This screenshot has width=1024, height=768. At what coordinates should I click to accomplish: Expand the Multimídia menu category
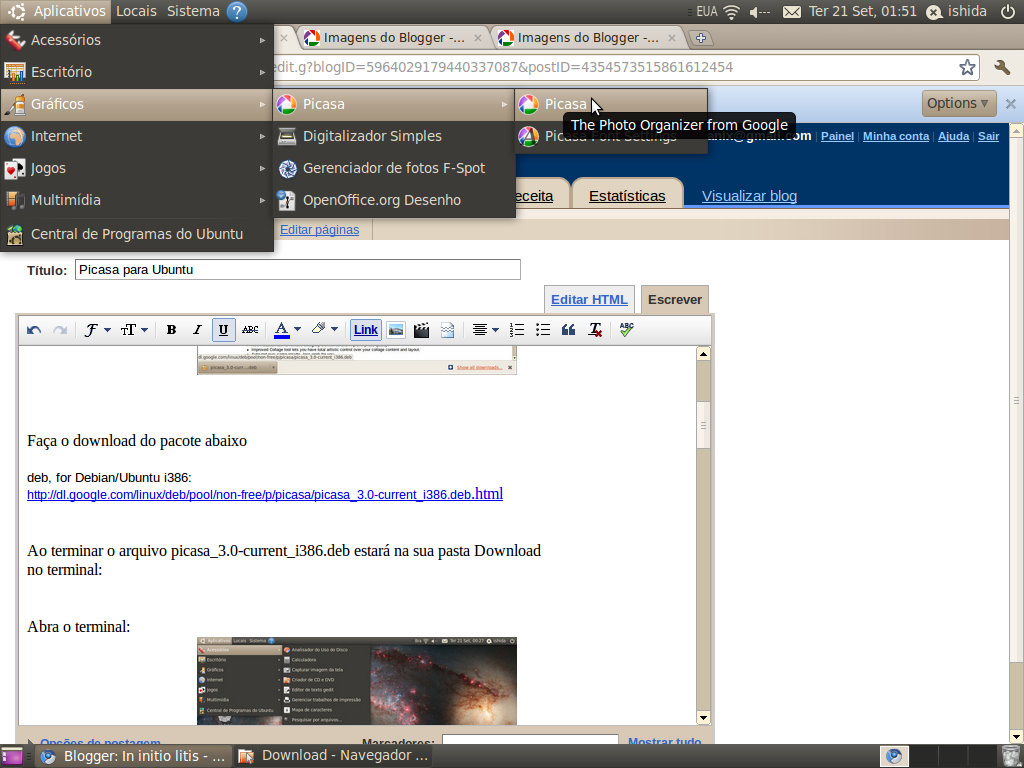136,200
